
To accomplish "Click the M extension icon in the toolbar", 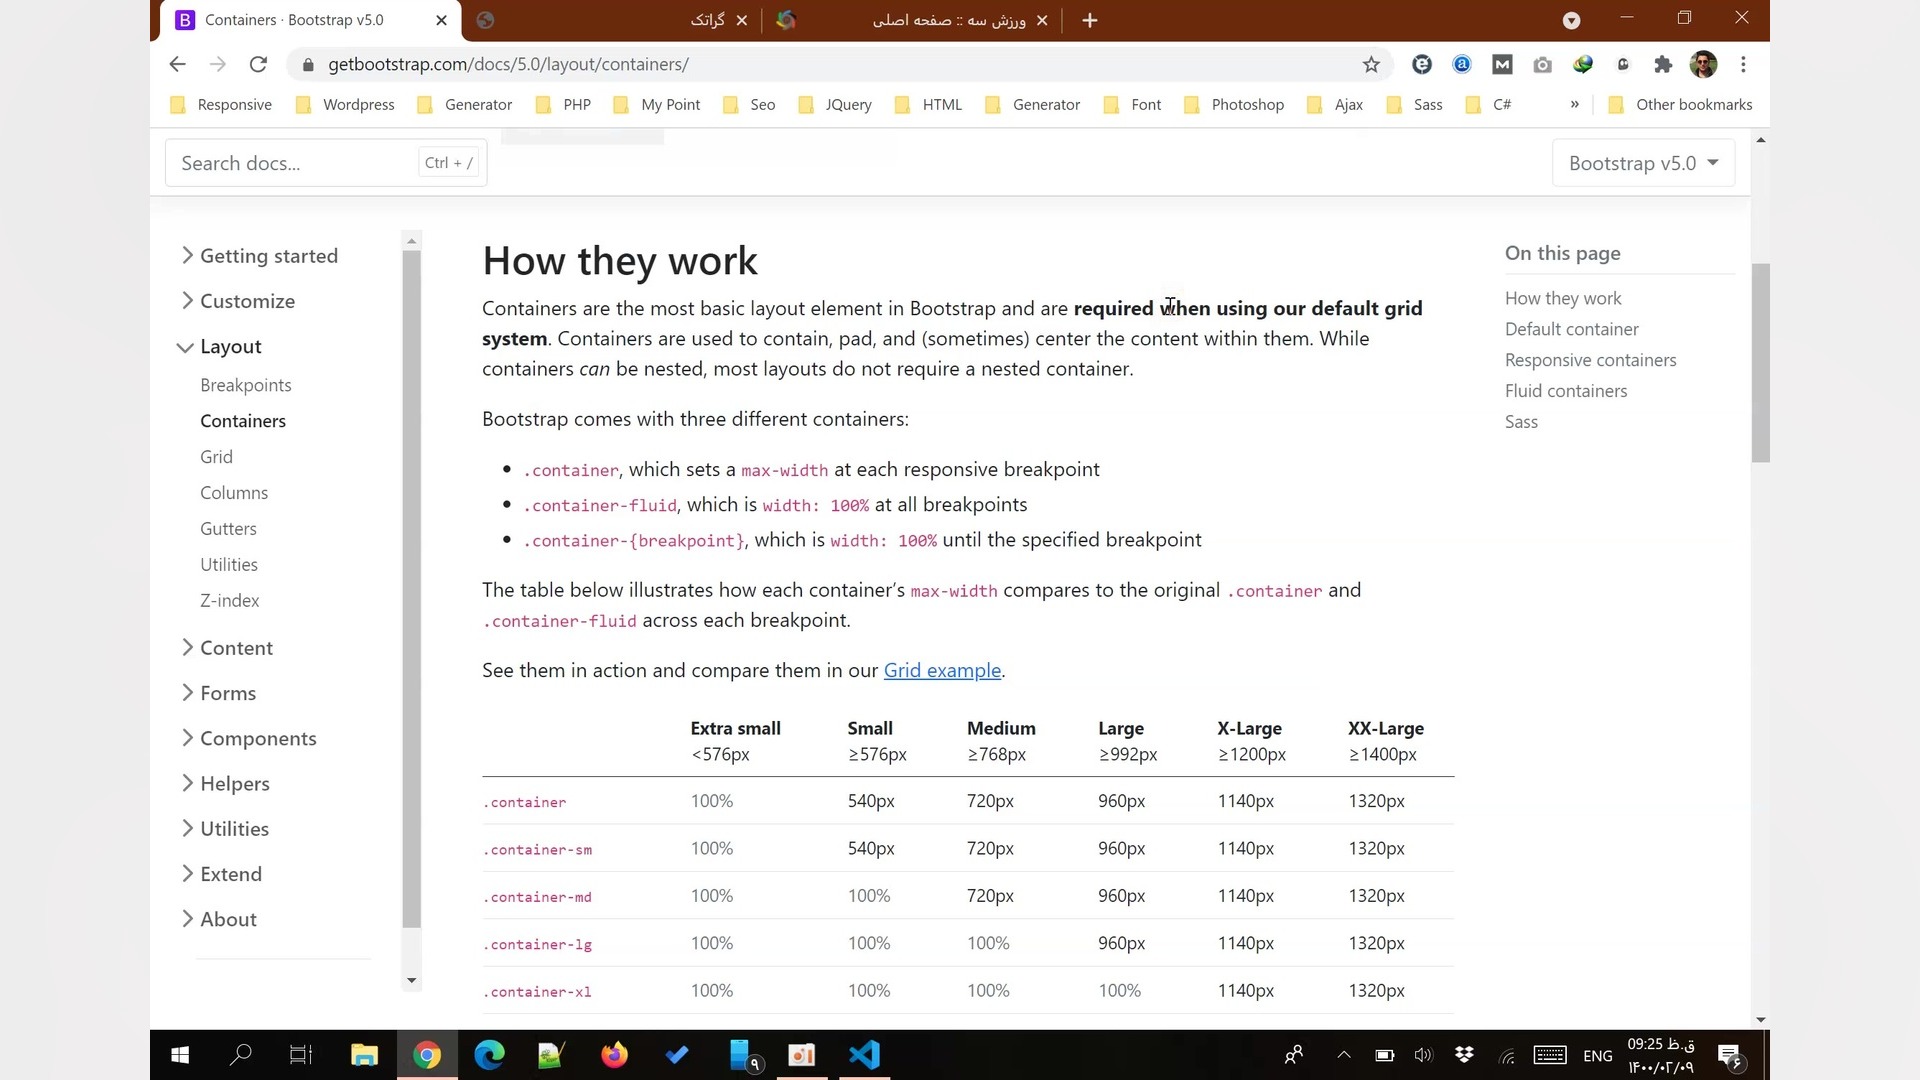I will [1502, 64].
